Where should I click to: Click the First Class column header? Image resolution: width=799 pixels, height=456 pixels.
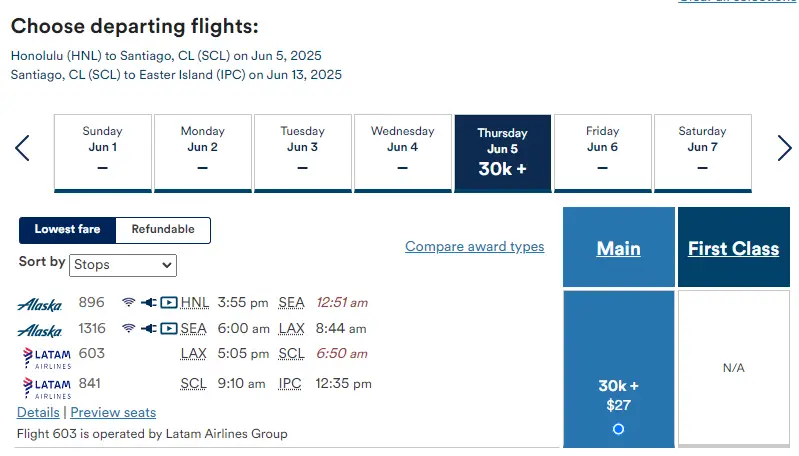(733, 249)
